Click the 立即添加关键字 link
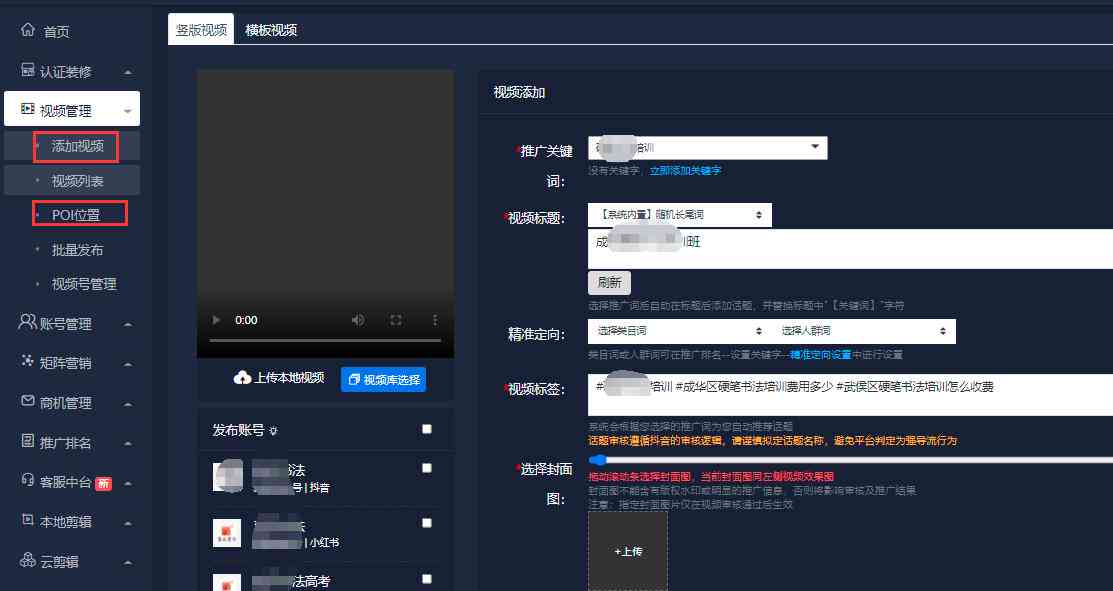Image resolution: width=1113 pixels, height=591 pixels. [686, 171]
